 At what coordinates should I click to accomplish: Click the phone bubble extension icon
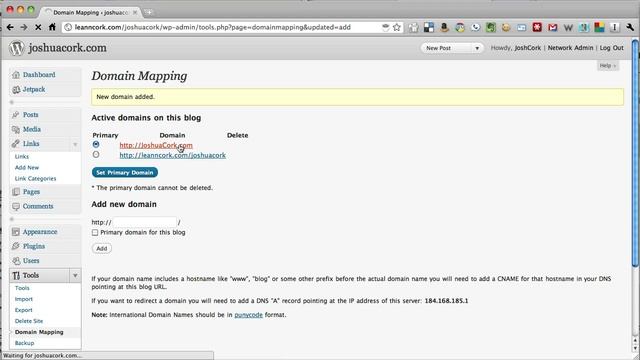(x=475, y=27)
